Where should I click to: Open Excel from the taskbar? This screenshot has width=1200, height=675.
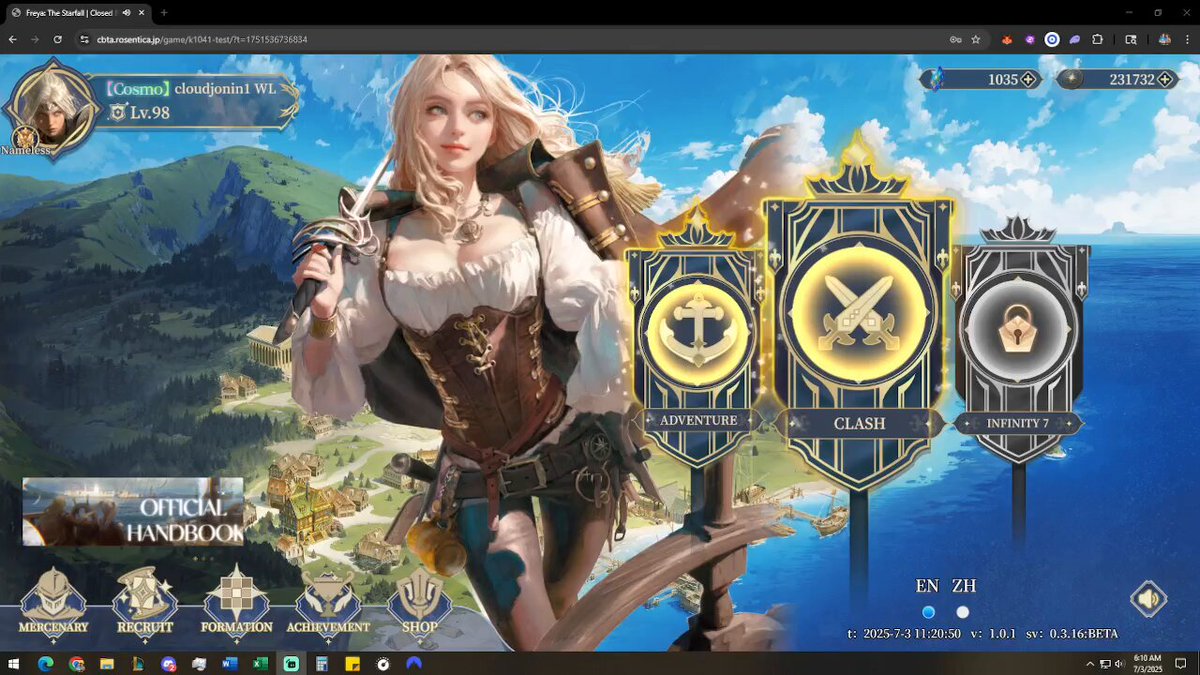pyautogui.click(x=260, y=664)
